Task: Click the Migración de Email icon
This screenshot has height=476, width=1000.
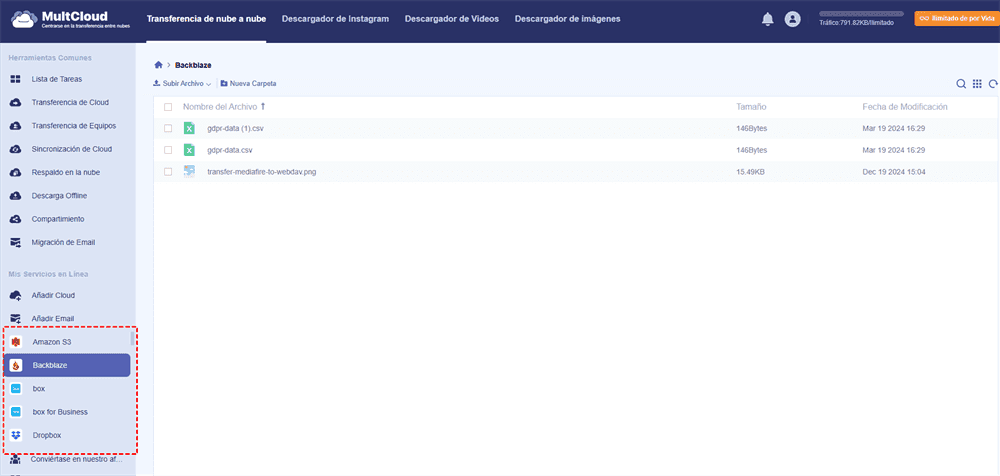Action: click(x=16, y=242)
